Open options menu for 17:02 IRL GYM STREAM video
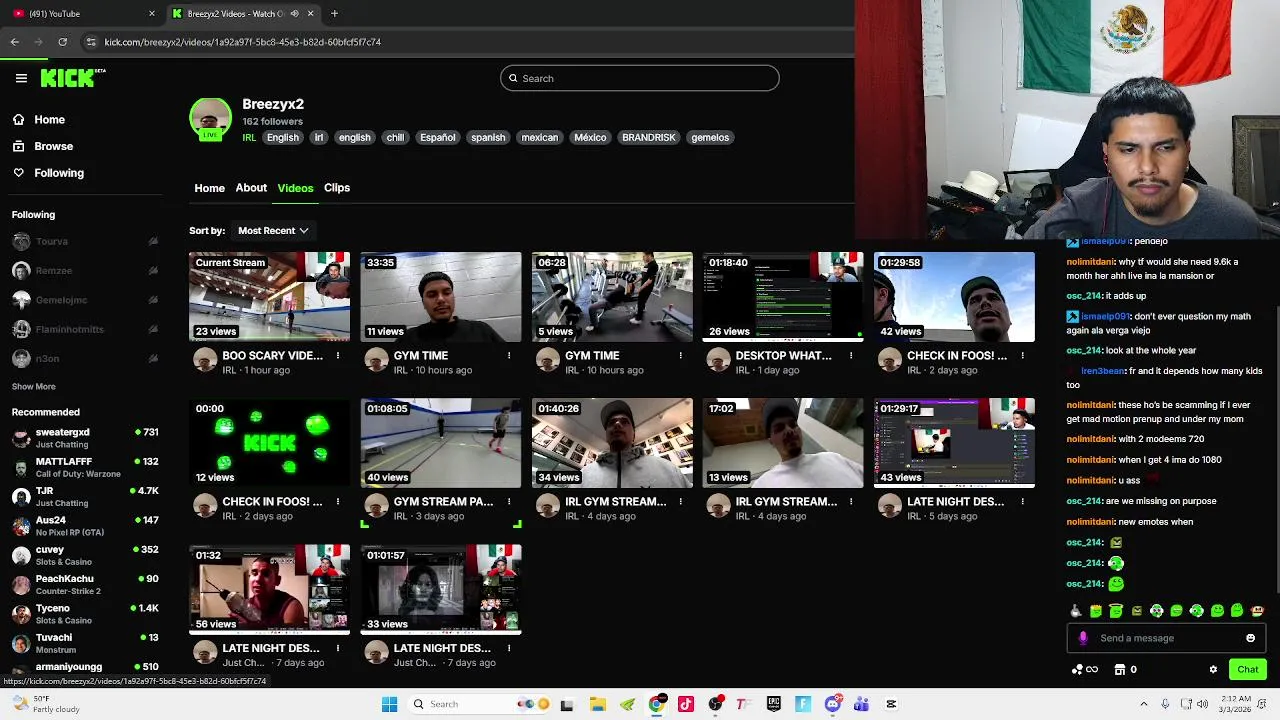This screenshot has height=720, width=1280. click(851, 502)
